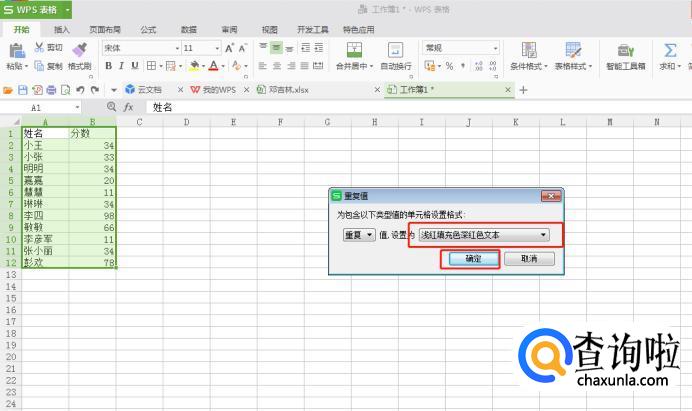Click 取消 button in the 重复值 dialog
The image size is (692, 411).
coord(529,259)
